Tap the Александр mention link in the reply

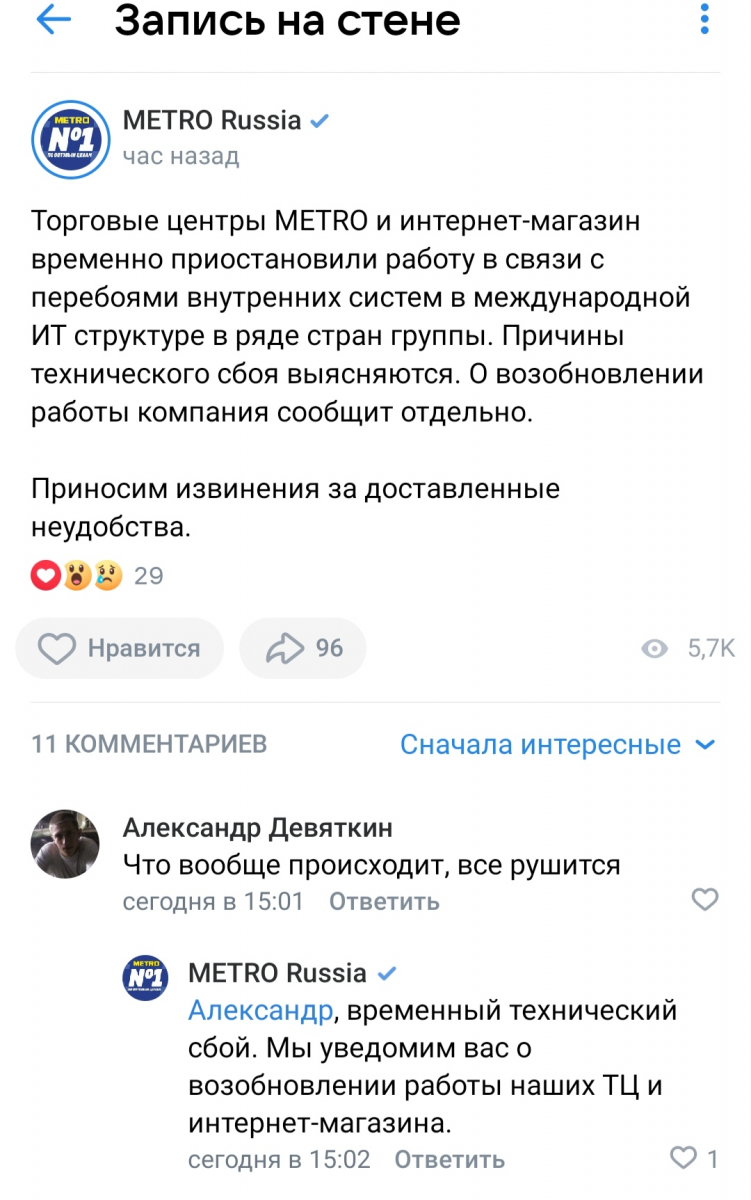(x=260, y=1011)
